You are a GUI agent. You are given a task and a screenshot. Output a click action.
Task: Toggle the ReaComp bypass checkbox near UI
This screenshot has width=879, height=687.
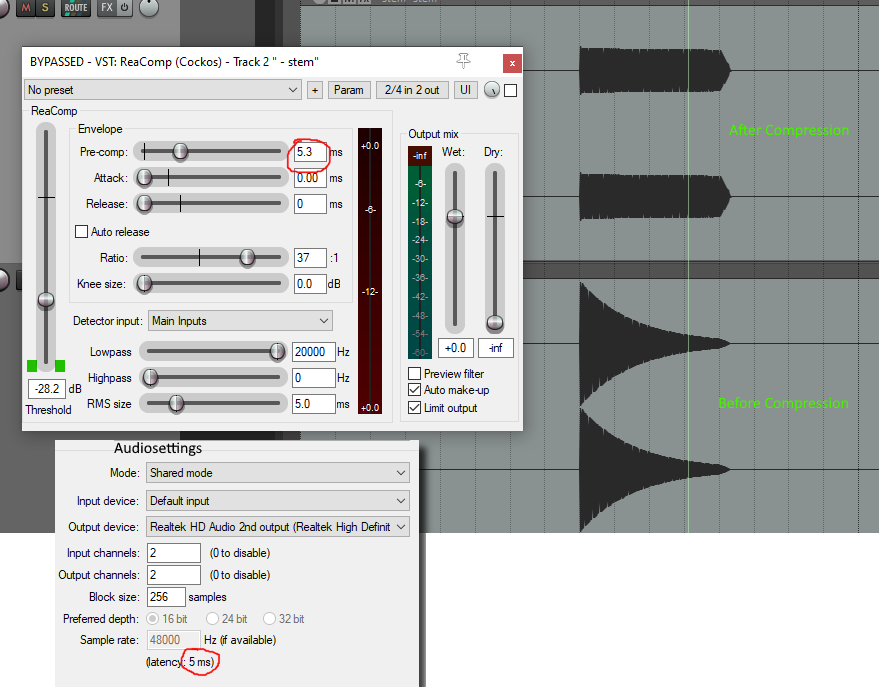511,90
